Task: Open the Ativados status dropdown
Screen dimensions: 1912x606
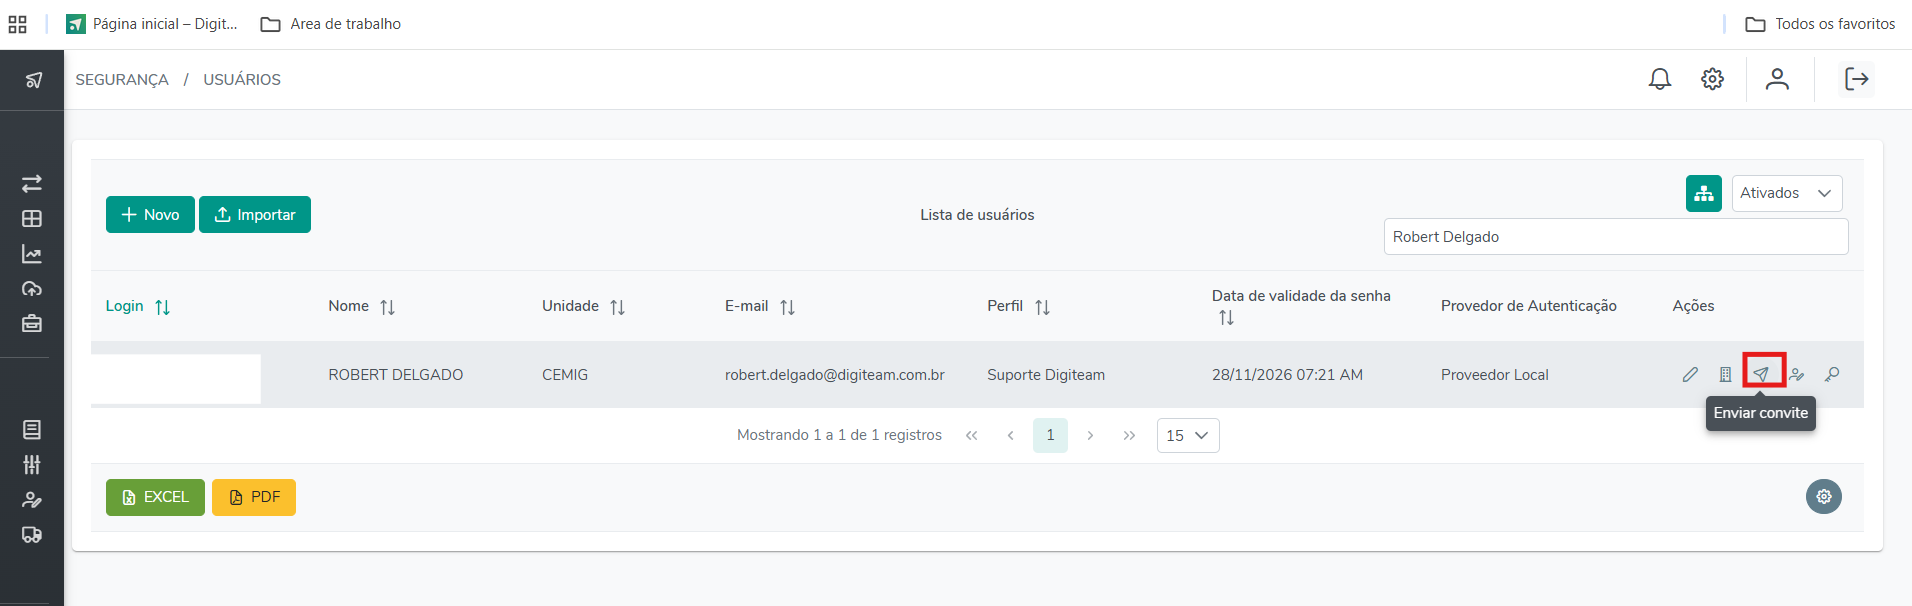Action: [1786, 193]
